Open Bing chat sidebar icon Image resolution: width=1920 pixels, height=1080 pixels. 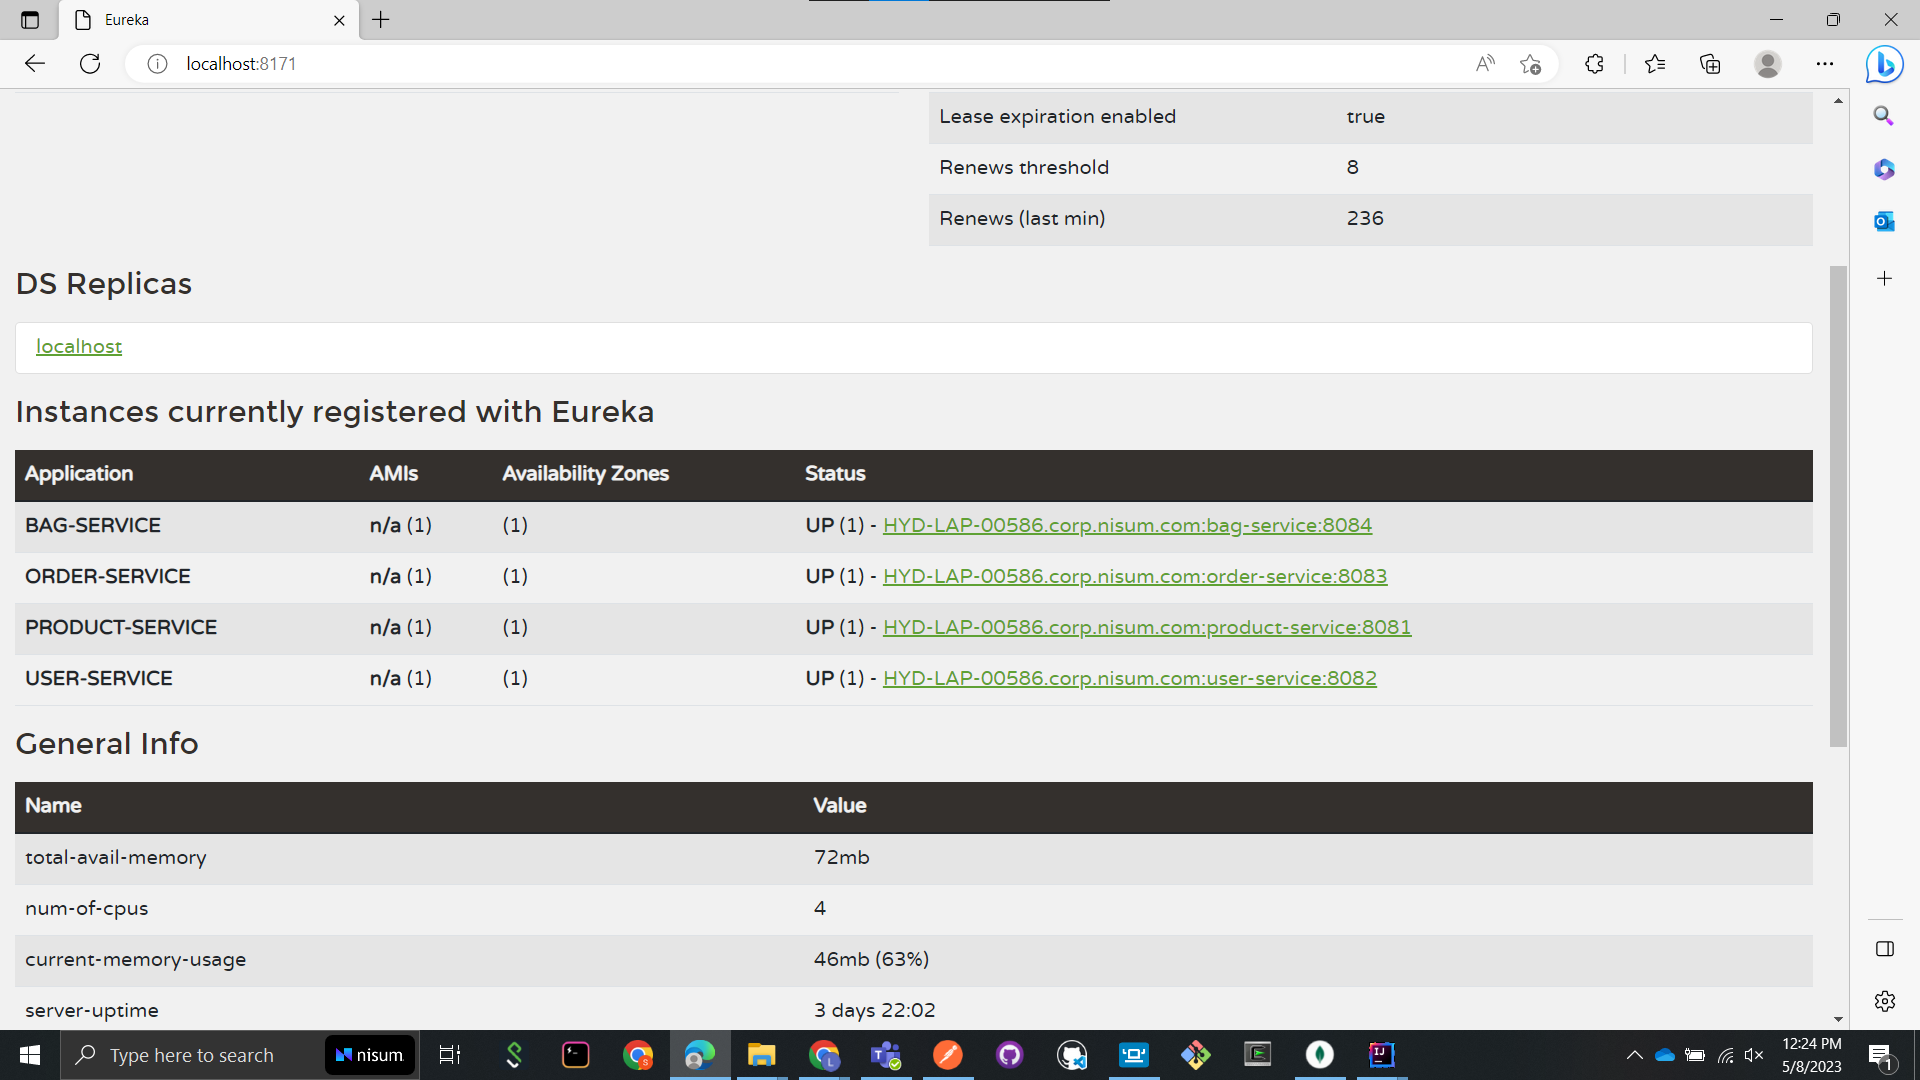1884,64
